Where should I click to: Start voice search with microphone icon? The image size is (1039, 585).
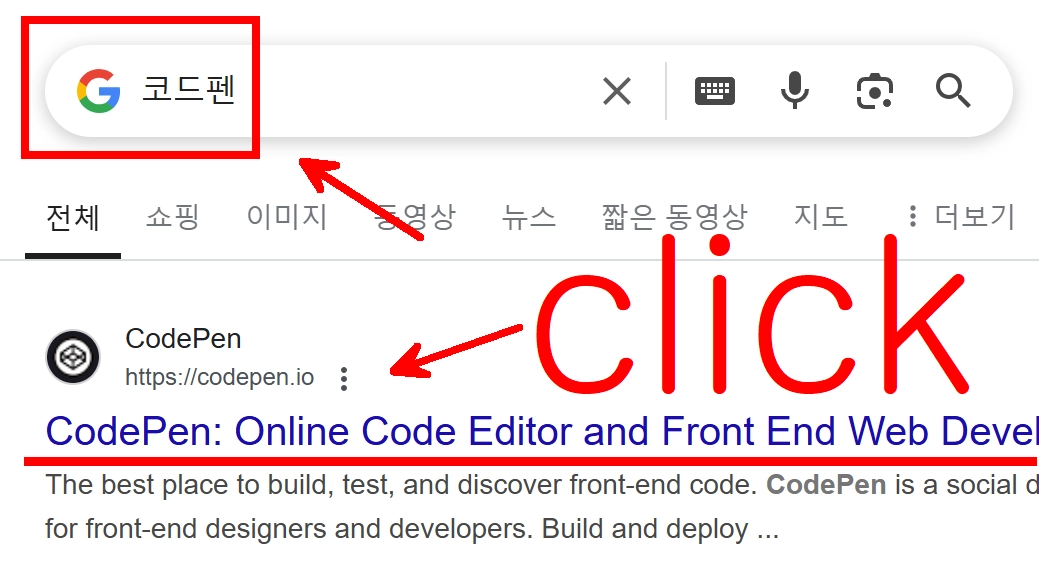[x=794, y=90]
